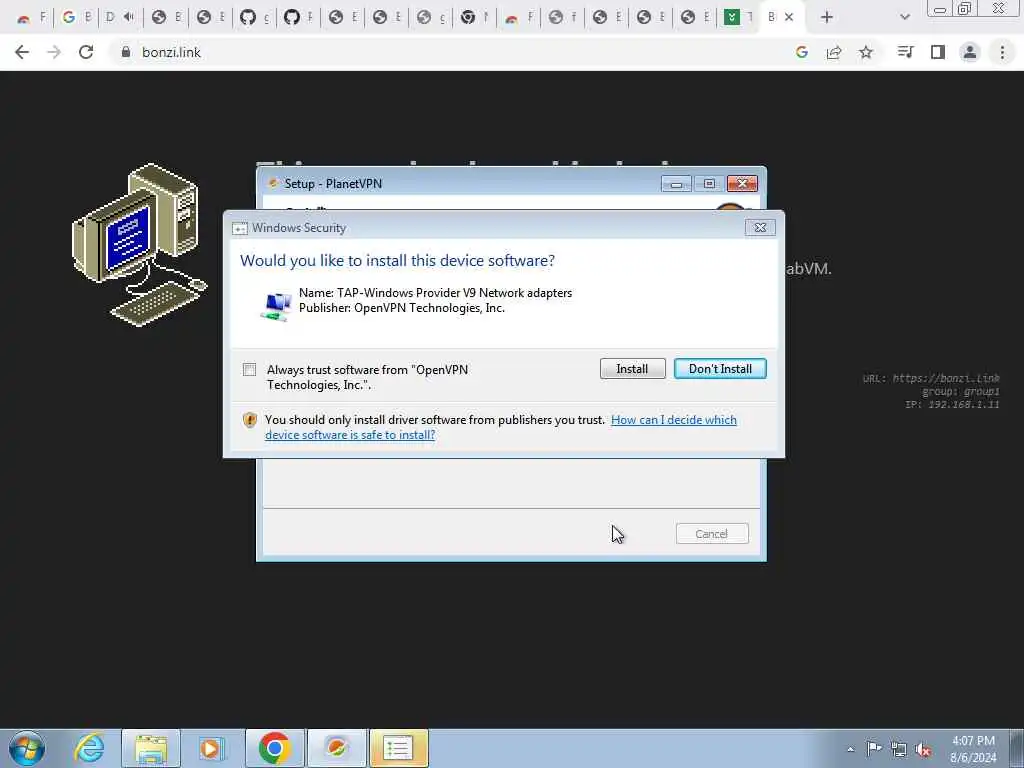Close the active bonzi.link tab
This screenshot has height=768, width=1024.
pyautogui.click(x=789, y=18)
